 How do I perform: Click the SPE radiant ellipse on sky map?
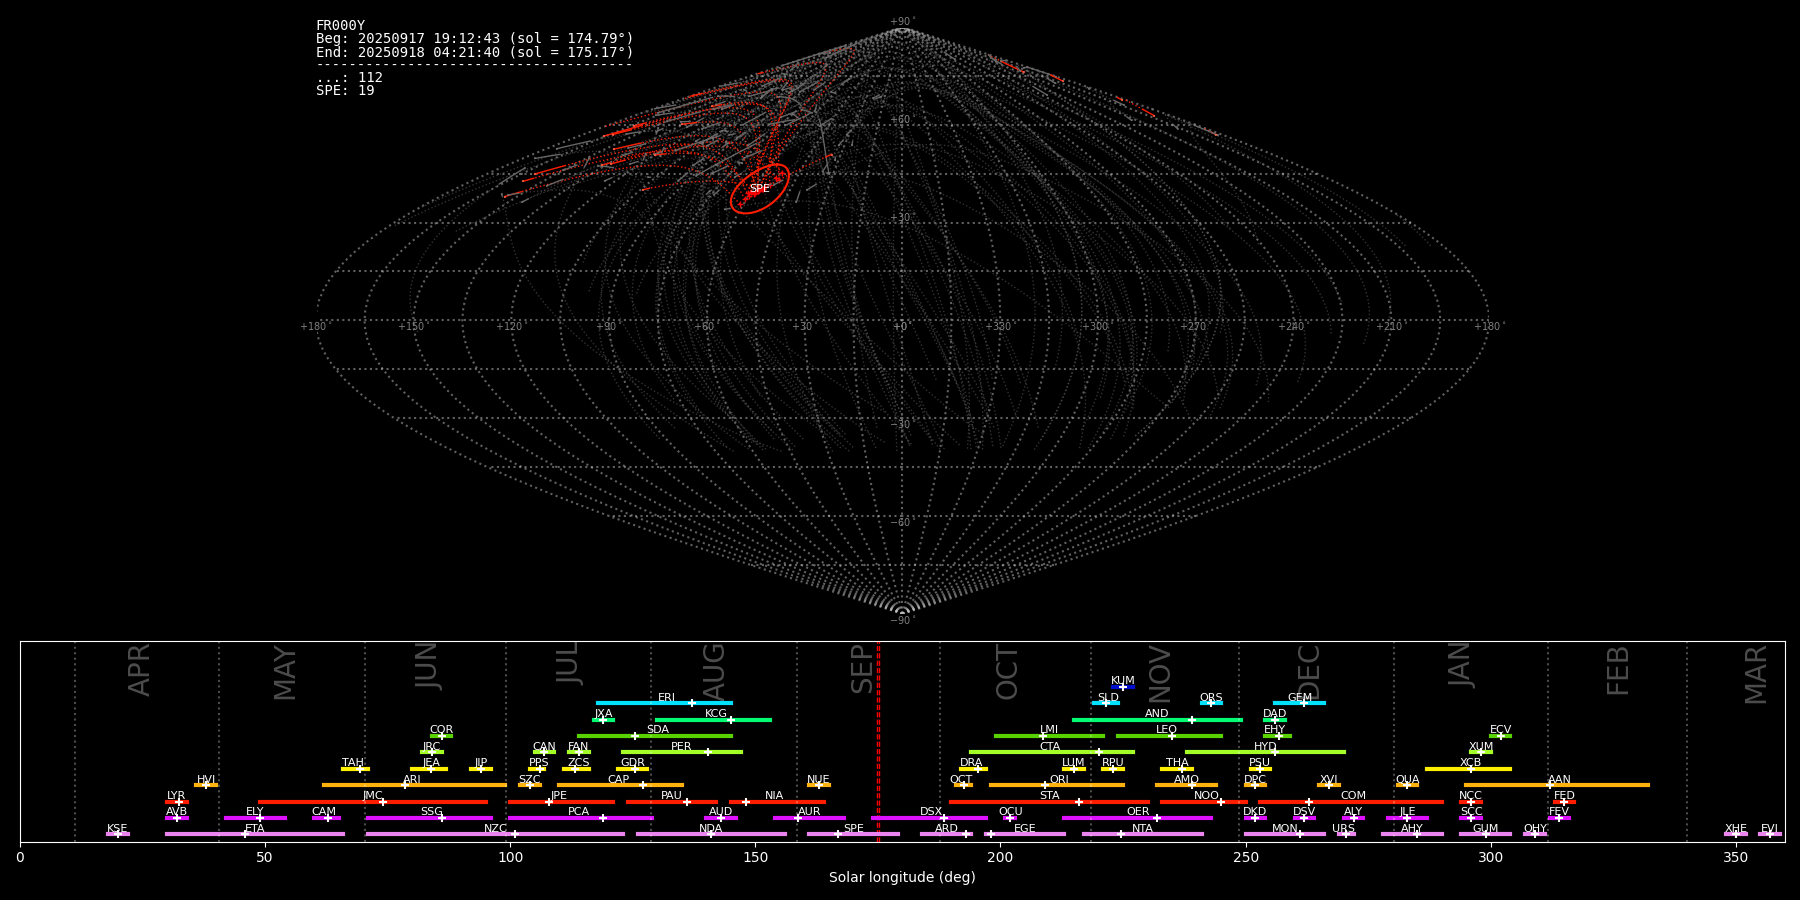click(x=760, y=189)
